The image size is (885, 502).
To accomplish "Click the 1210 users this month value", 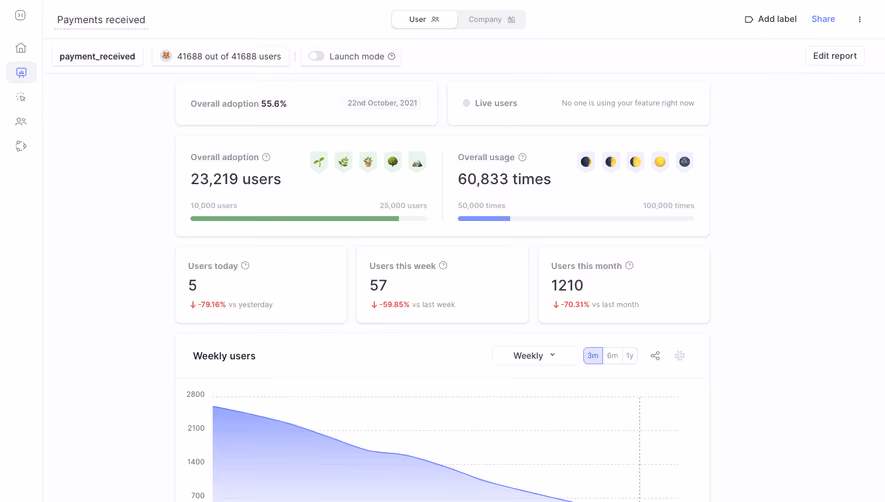I will click(x=567, y=286).
